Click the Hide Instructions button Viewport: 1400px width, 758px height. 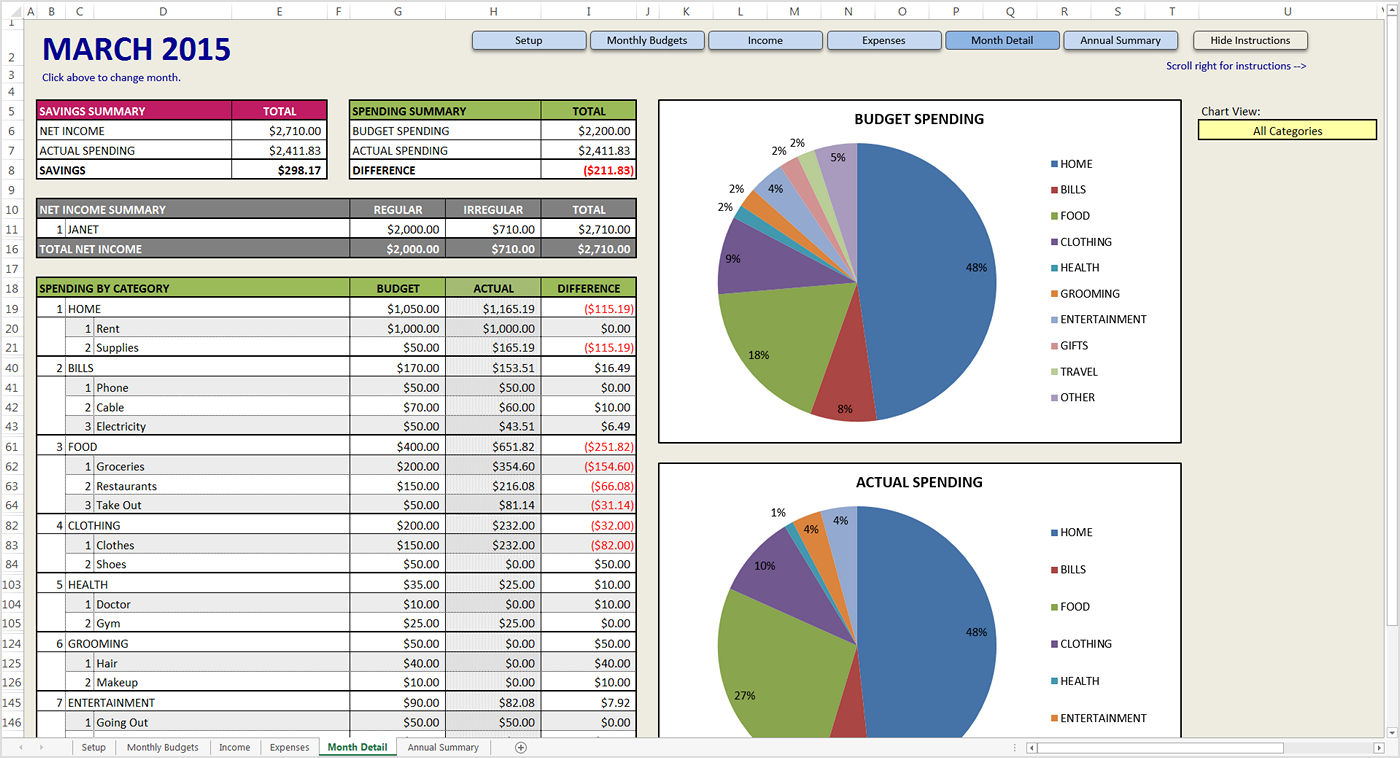pyautogui.click(x=1250, y=41)
